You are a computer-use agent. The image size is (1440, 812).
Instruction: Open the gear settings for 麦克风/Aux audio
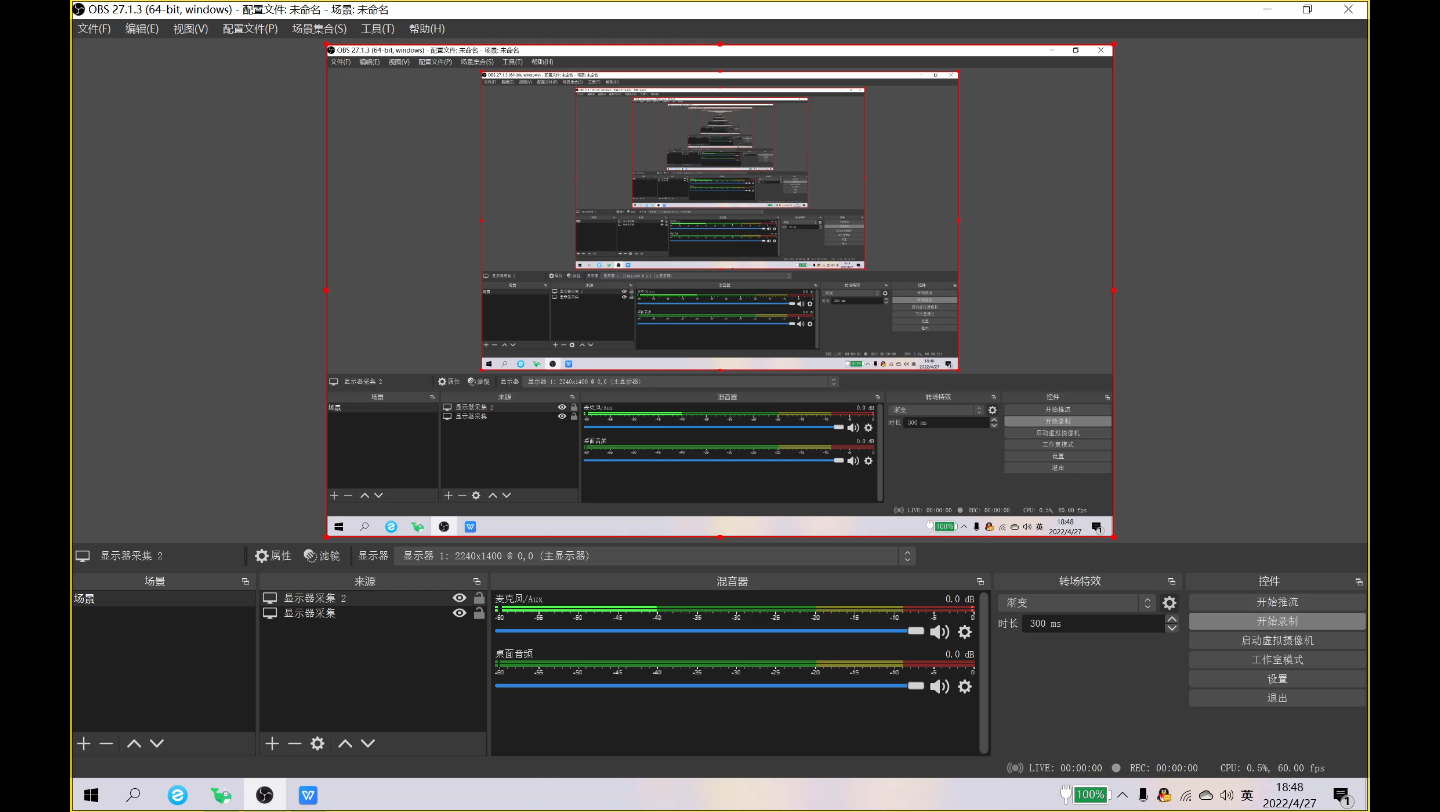[x=965, y=632]
